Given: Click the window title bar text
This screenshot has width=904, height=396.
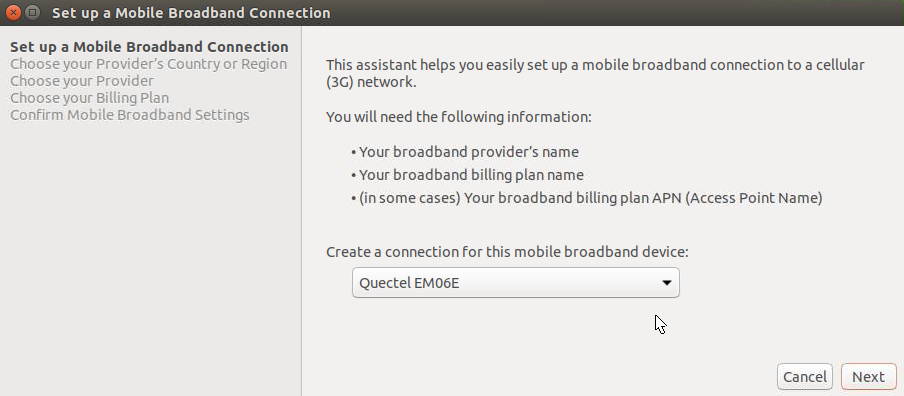Looking at the screenshot, I should [x=191, y=13].
